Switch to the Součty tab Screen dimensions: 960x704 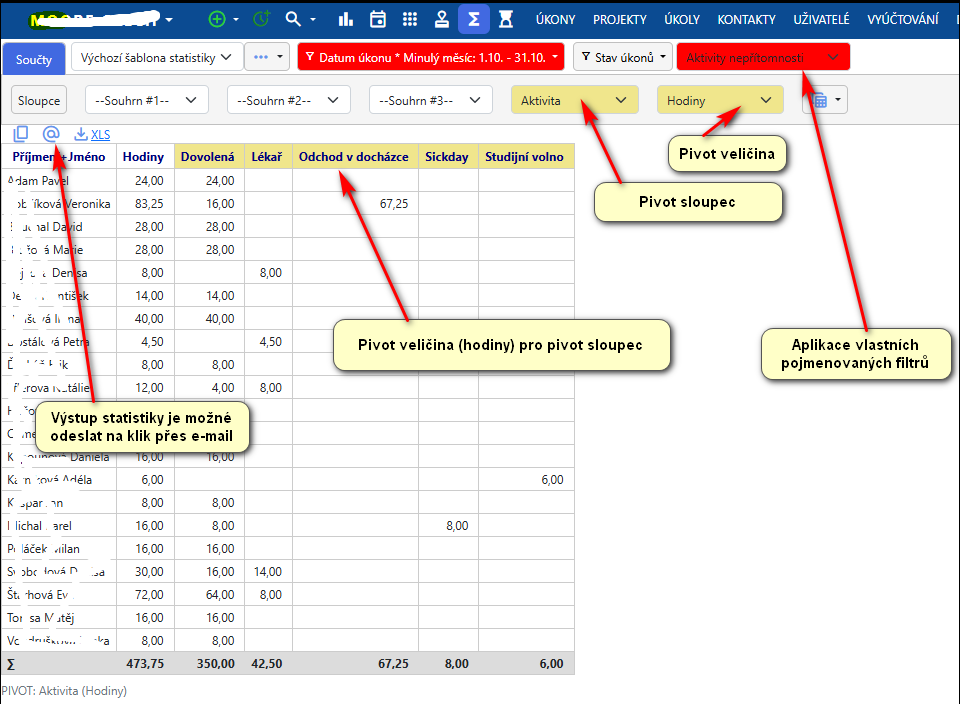(34, 59)
